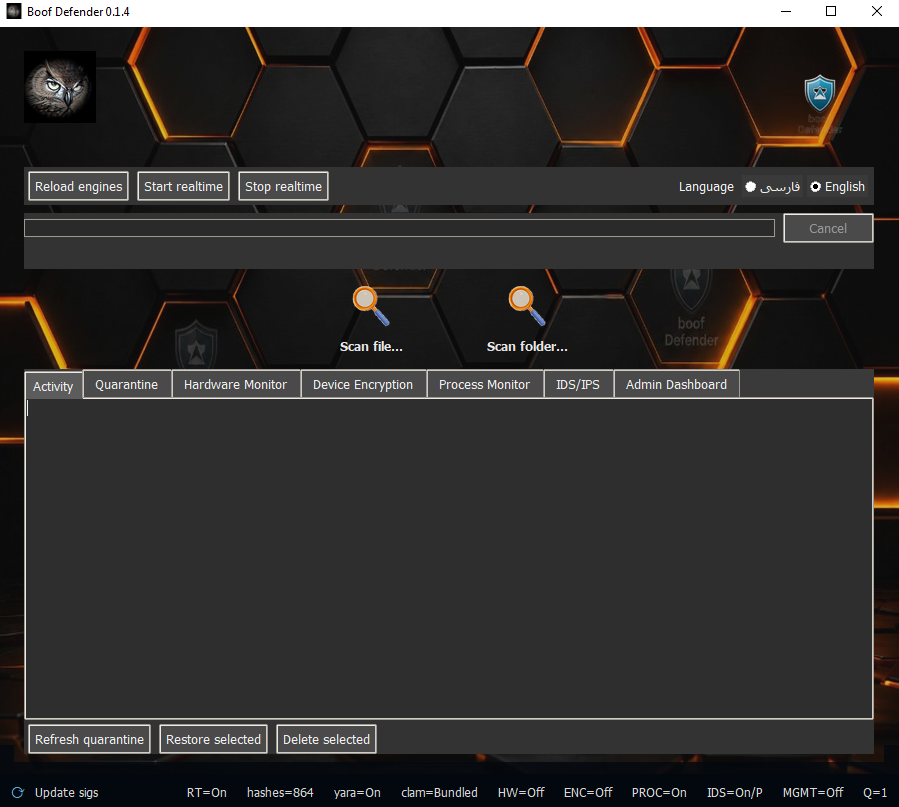899x807 pixels.
Task: Maximize the Boof Defender window
Action: click(x=831, y=11)
